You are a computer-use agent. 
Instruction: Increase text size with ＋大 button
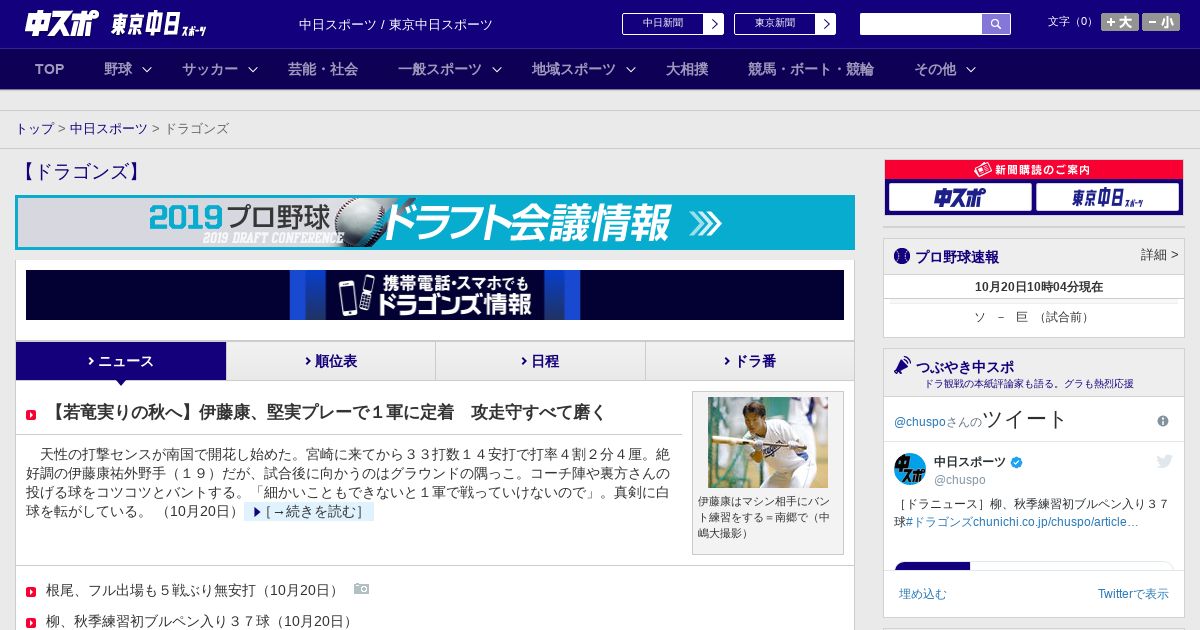[x=1119, y=22]
